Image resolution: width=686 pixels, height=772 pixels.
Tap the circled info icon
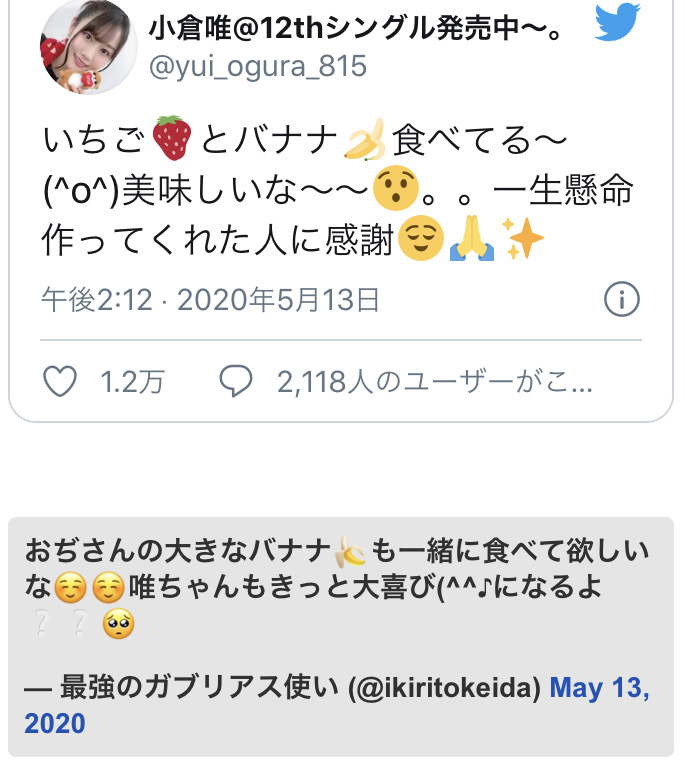621,299
